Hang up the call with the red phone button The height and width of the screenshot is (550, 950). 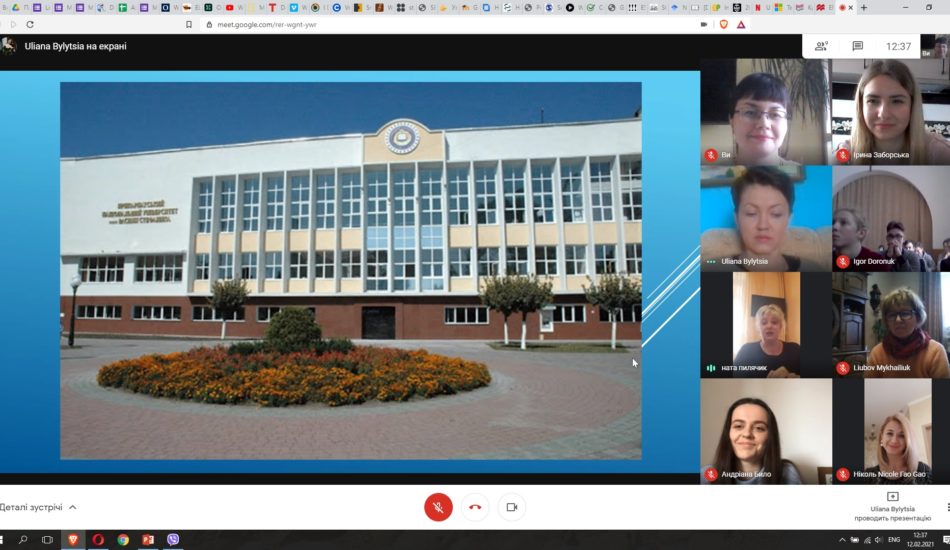pos(475,507)
